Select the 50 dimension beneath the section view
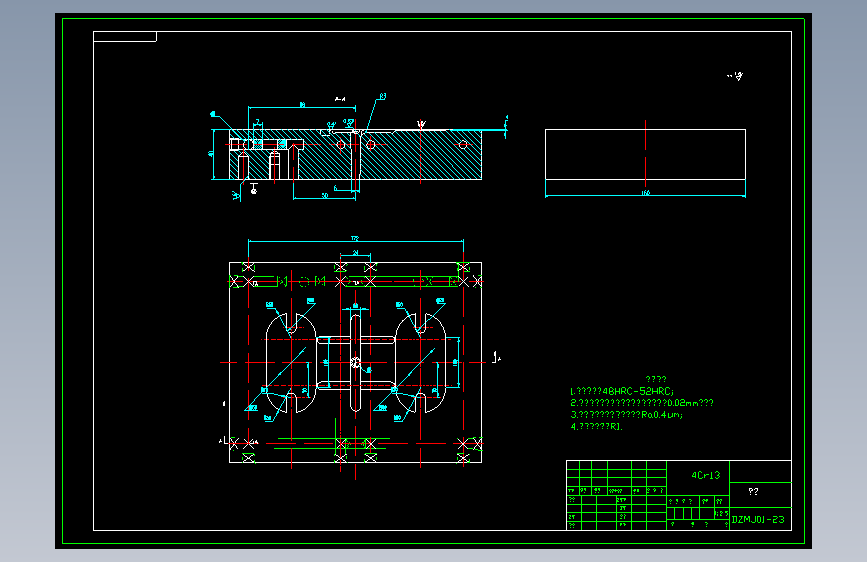Image resolution: width=867 pixels, height=562 pixels. (325, 195)
